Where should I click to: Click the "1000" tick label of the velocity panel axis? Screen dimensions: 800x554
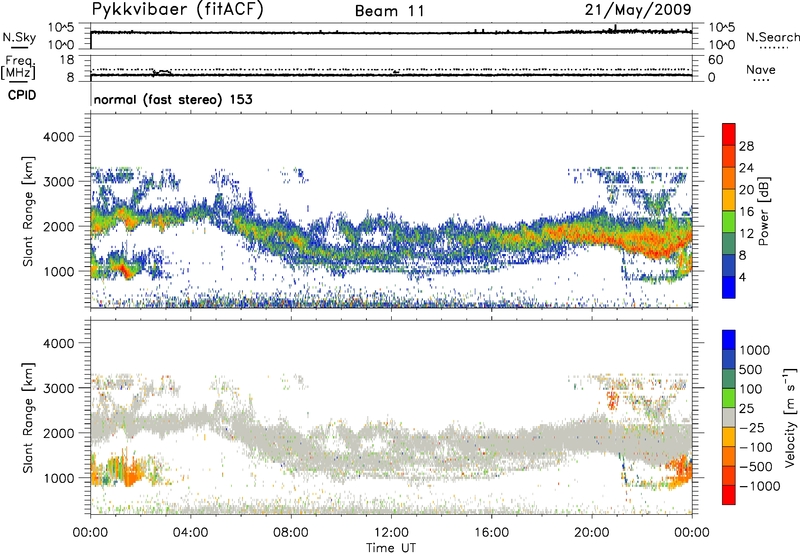click(58, 478)
